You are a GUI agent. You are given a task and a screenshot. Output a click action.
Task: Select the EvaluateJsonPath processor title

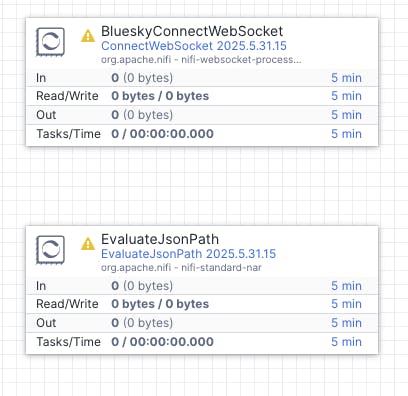coord(160,239)
